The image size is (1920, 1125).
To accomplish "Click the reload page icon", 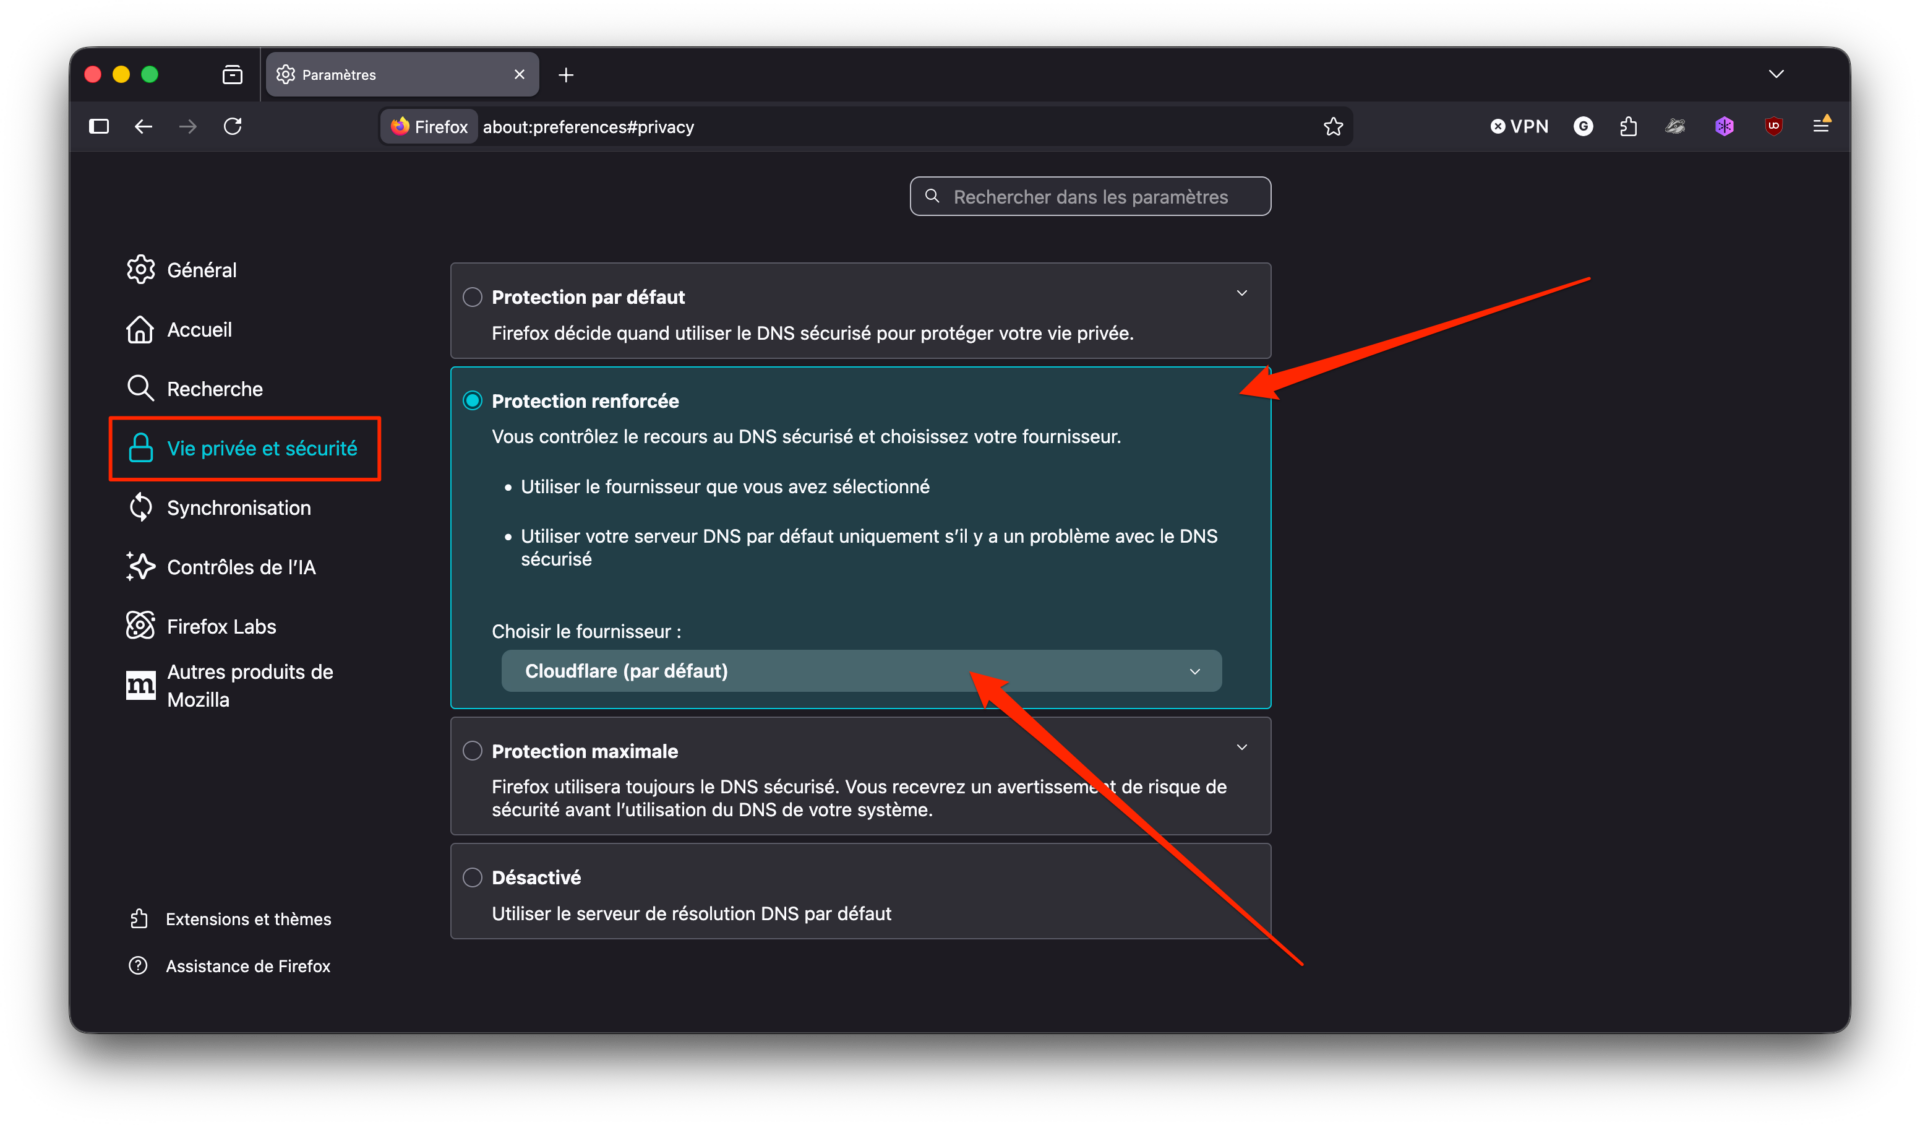I will coord(232,126).
